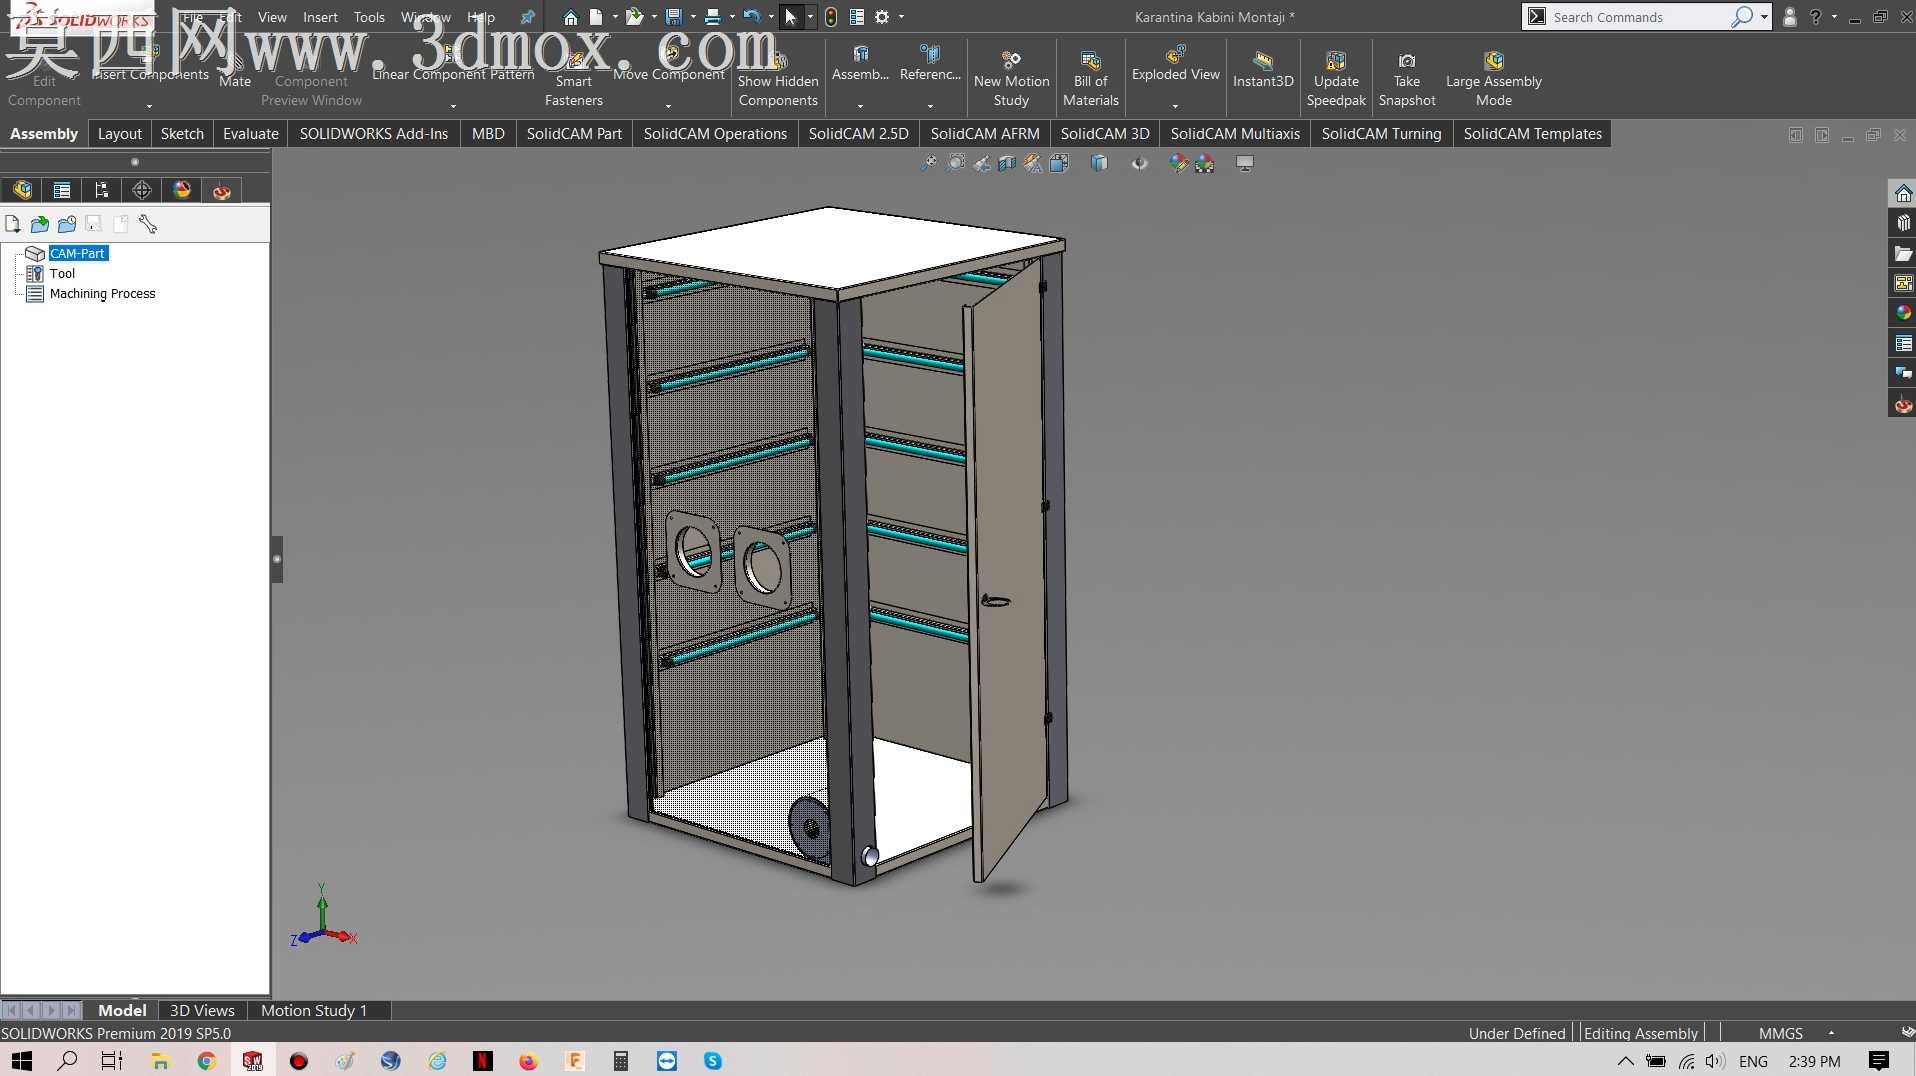Activate the Select cursor tool
Viewport: 1916px width, 1076px height.
(x=790, y=17)
